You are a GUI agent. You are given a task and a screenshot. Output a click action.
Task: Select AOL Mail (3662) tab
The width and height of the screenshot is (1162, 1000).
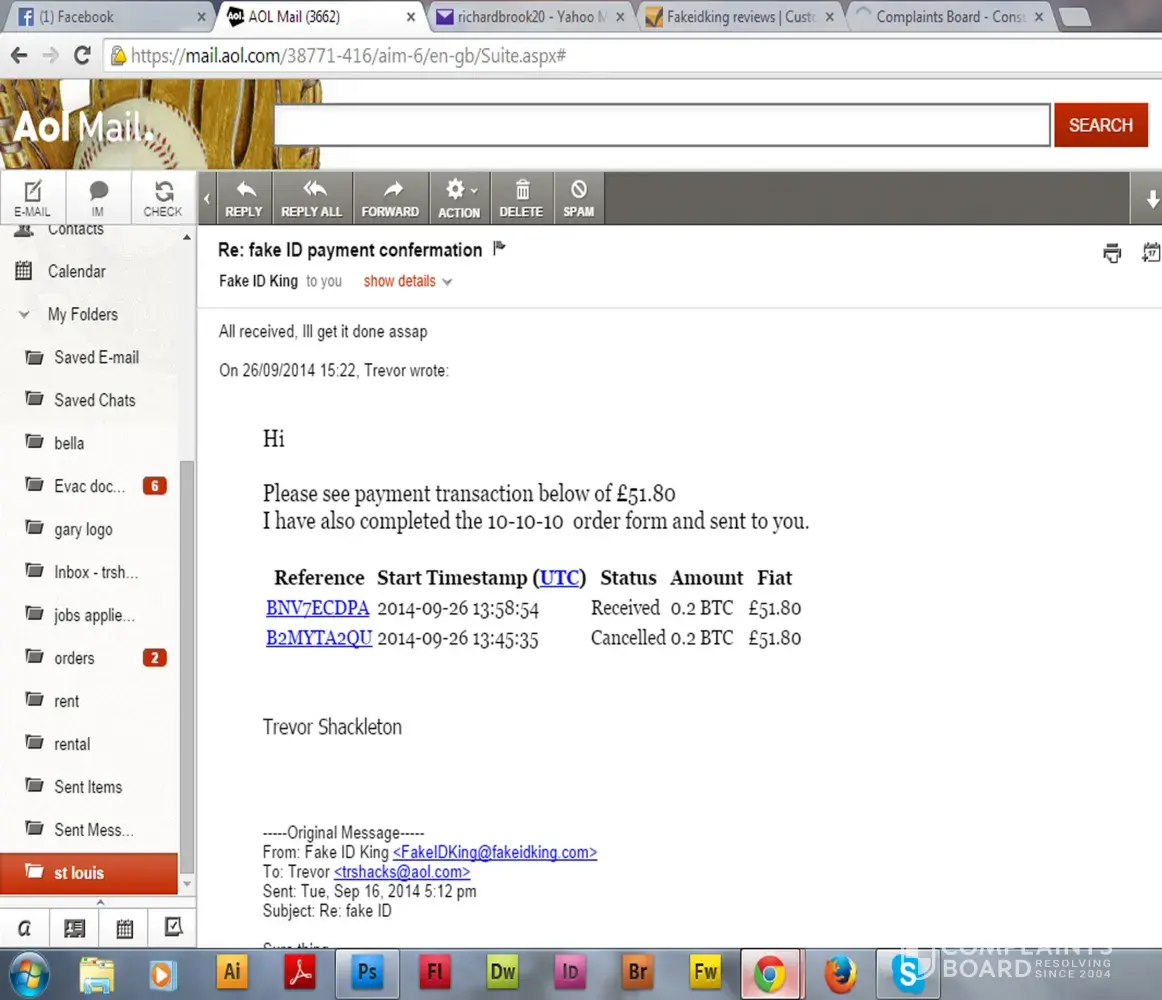tap(320, 17)
